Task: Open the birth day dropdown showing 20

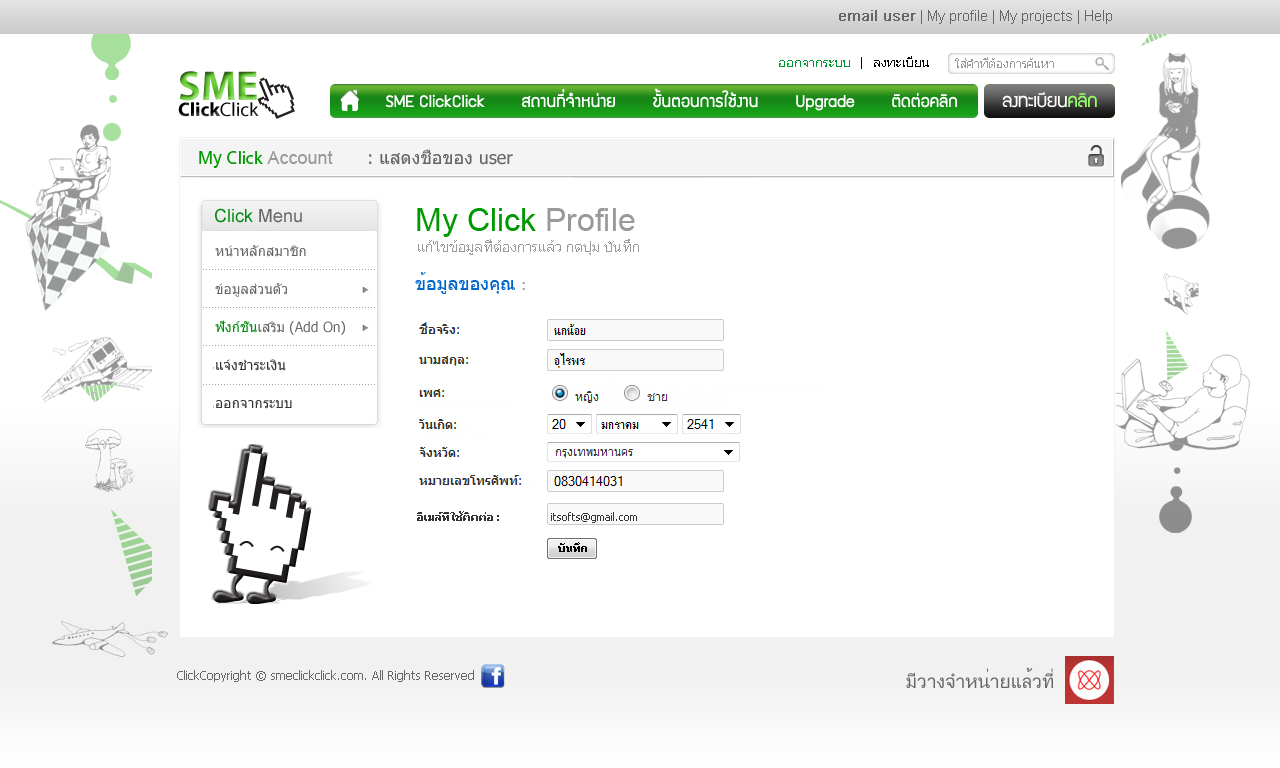Action: (x=569, y=424)
